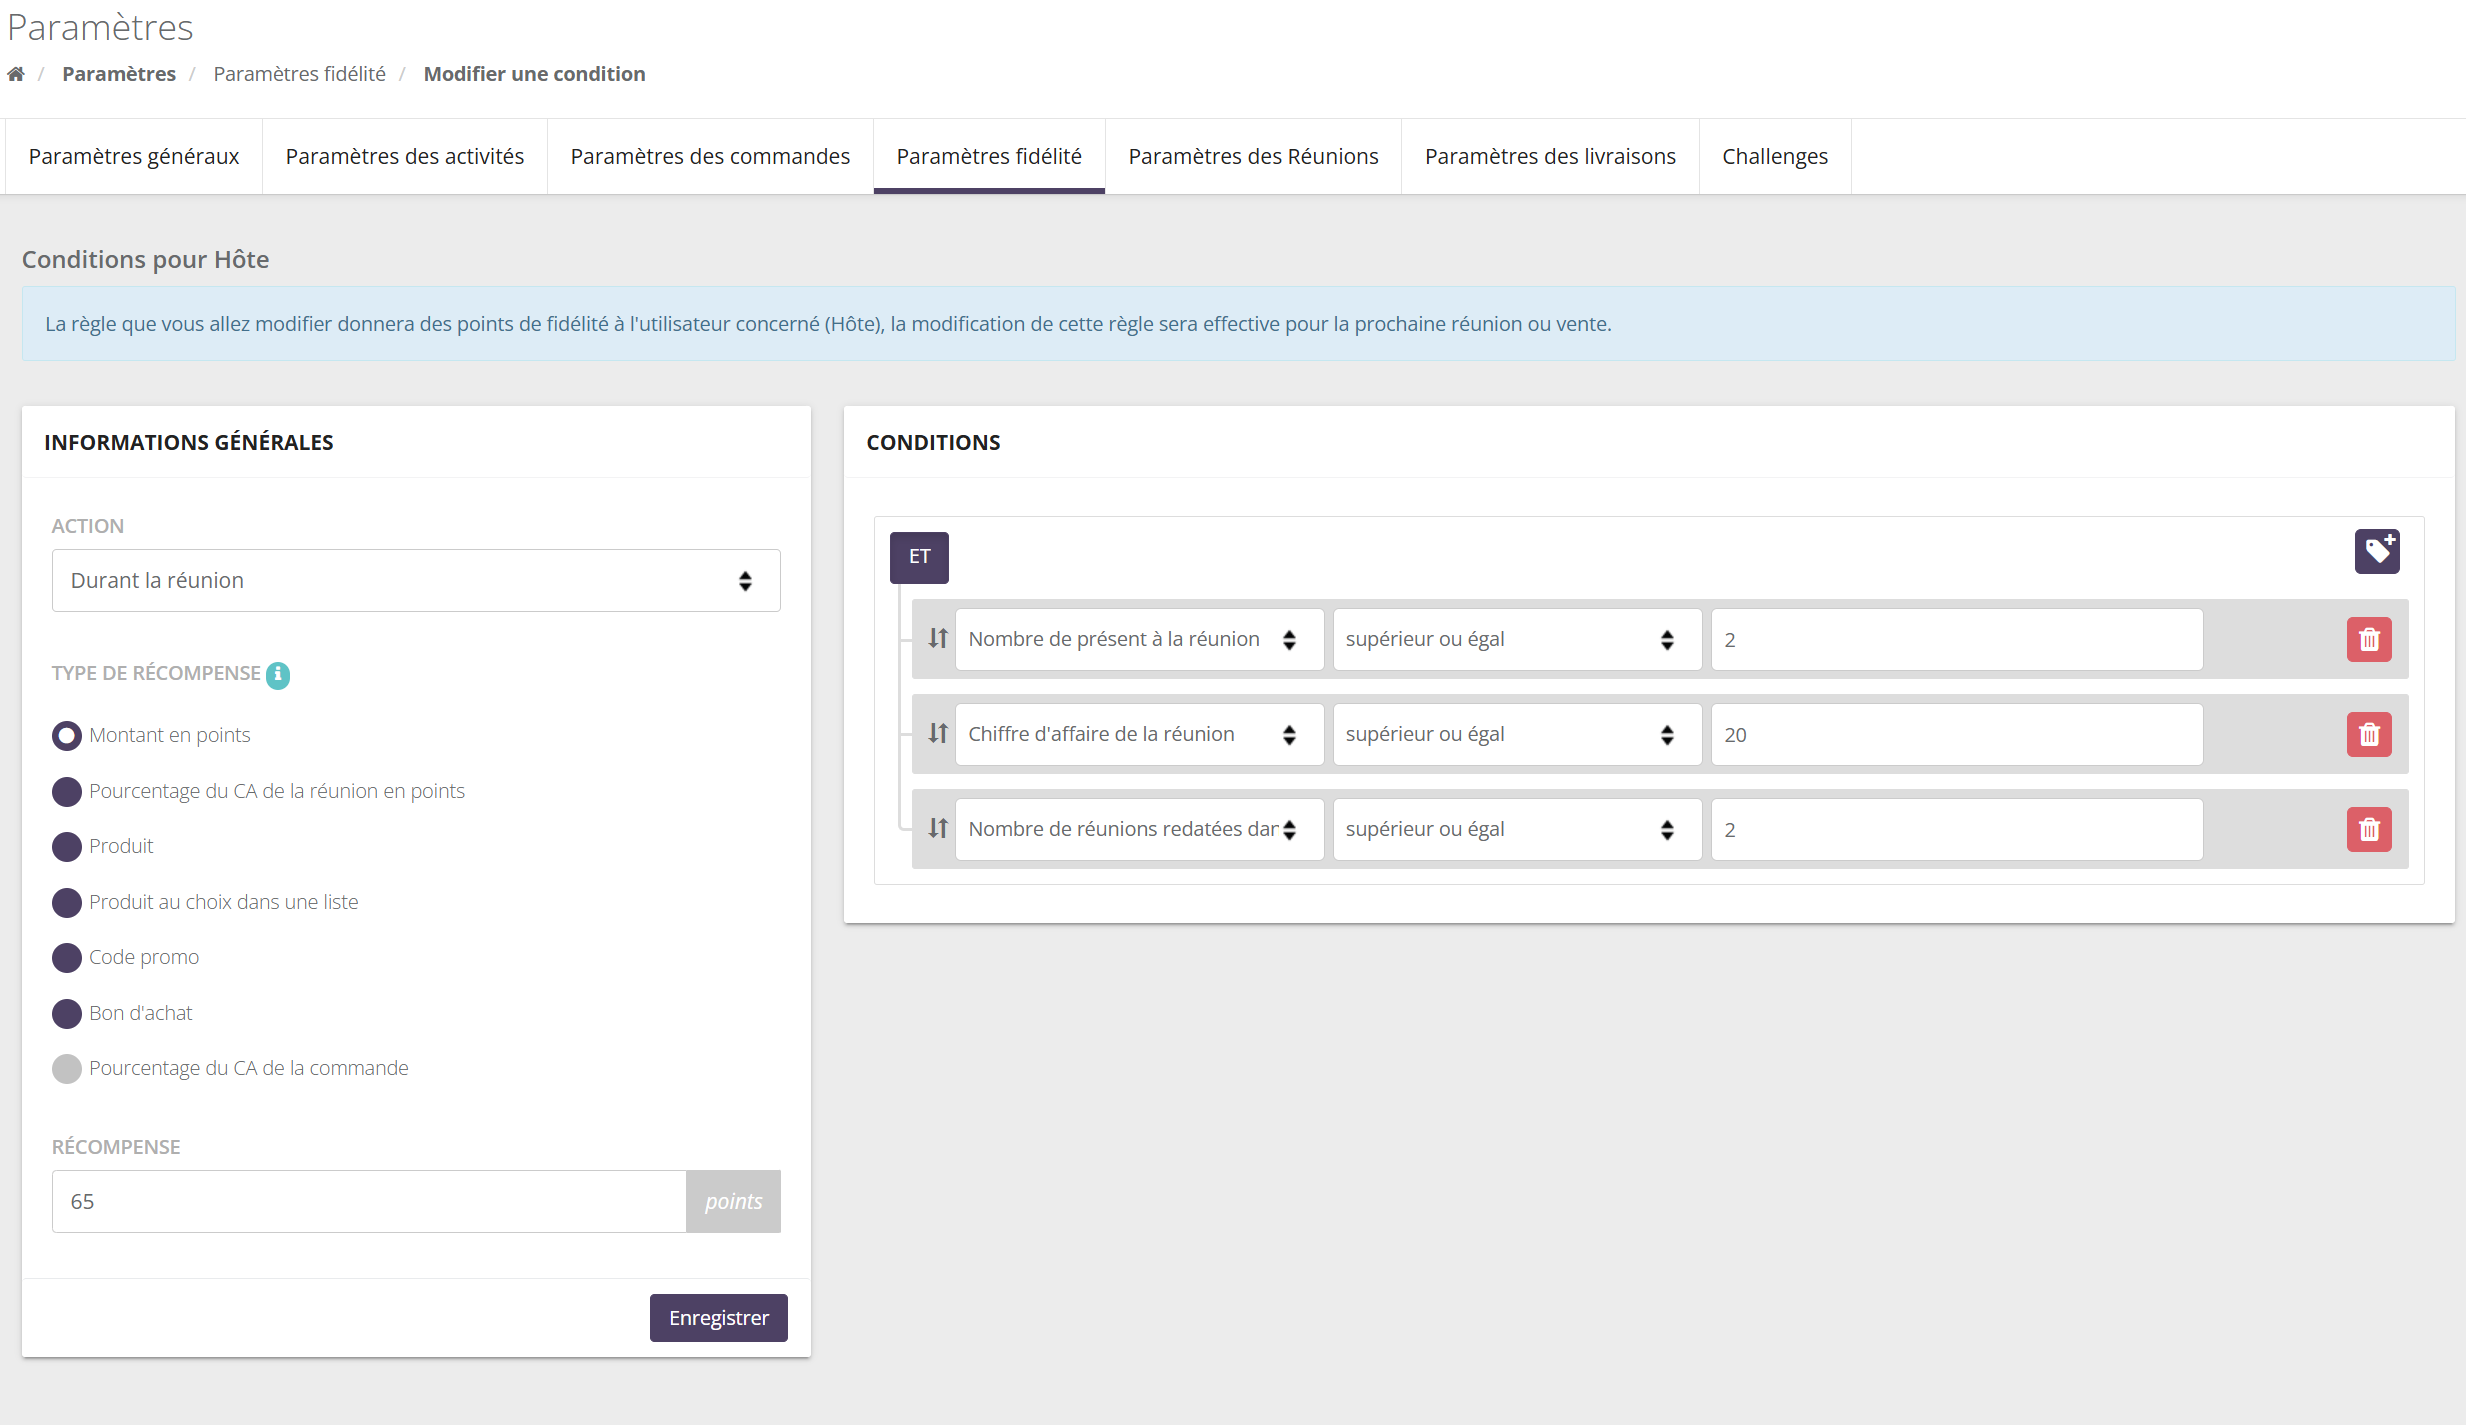Screen dimensions: 2466x1425
Task: Delete the 'Nombre de présent à la réunion' condition
Action: (2369, 640)
